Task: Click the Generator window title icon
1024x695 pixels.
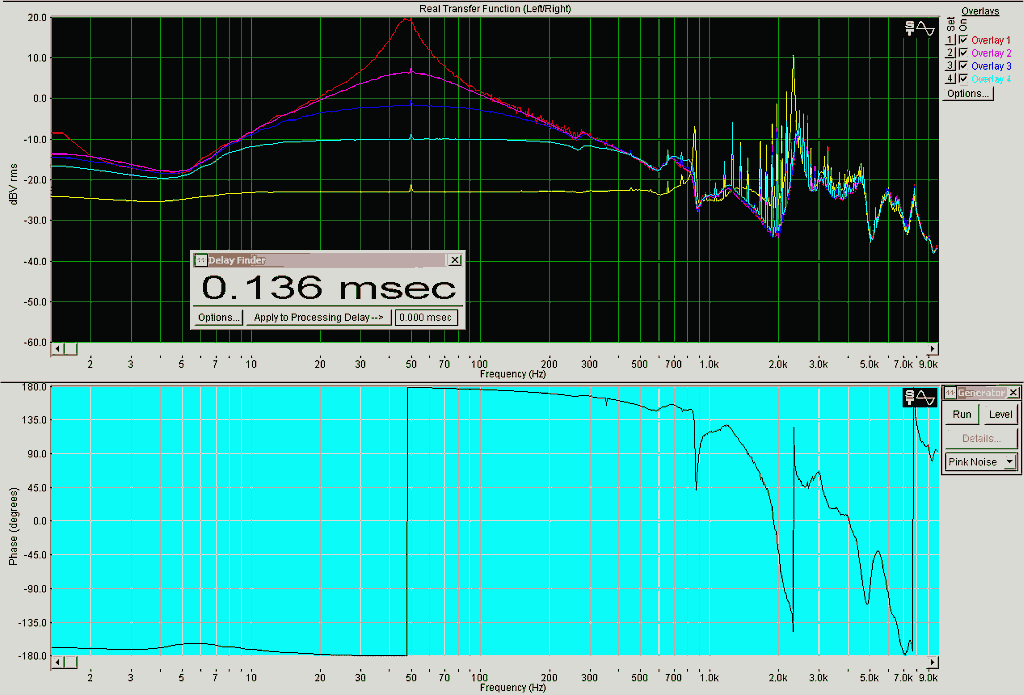Action: tap(951, 393)
